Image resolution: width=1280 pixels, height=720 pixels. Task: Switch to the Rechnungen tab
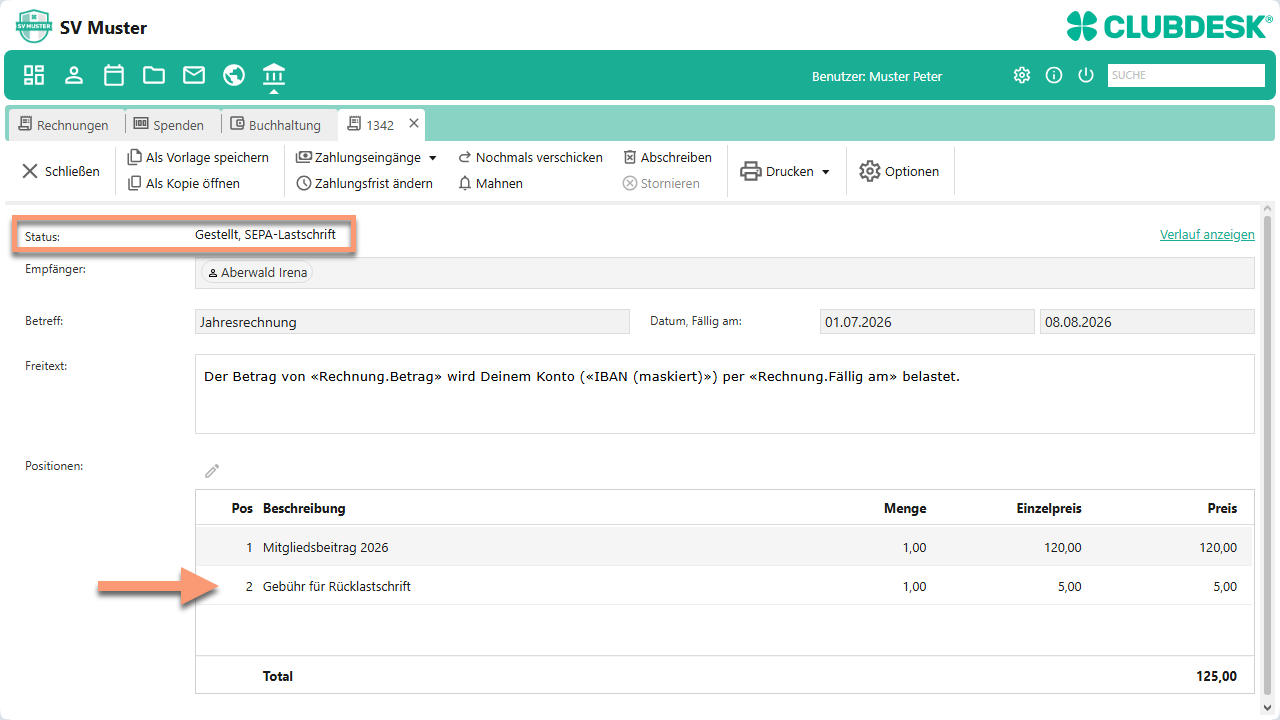point(64,125)
